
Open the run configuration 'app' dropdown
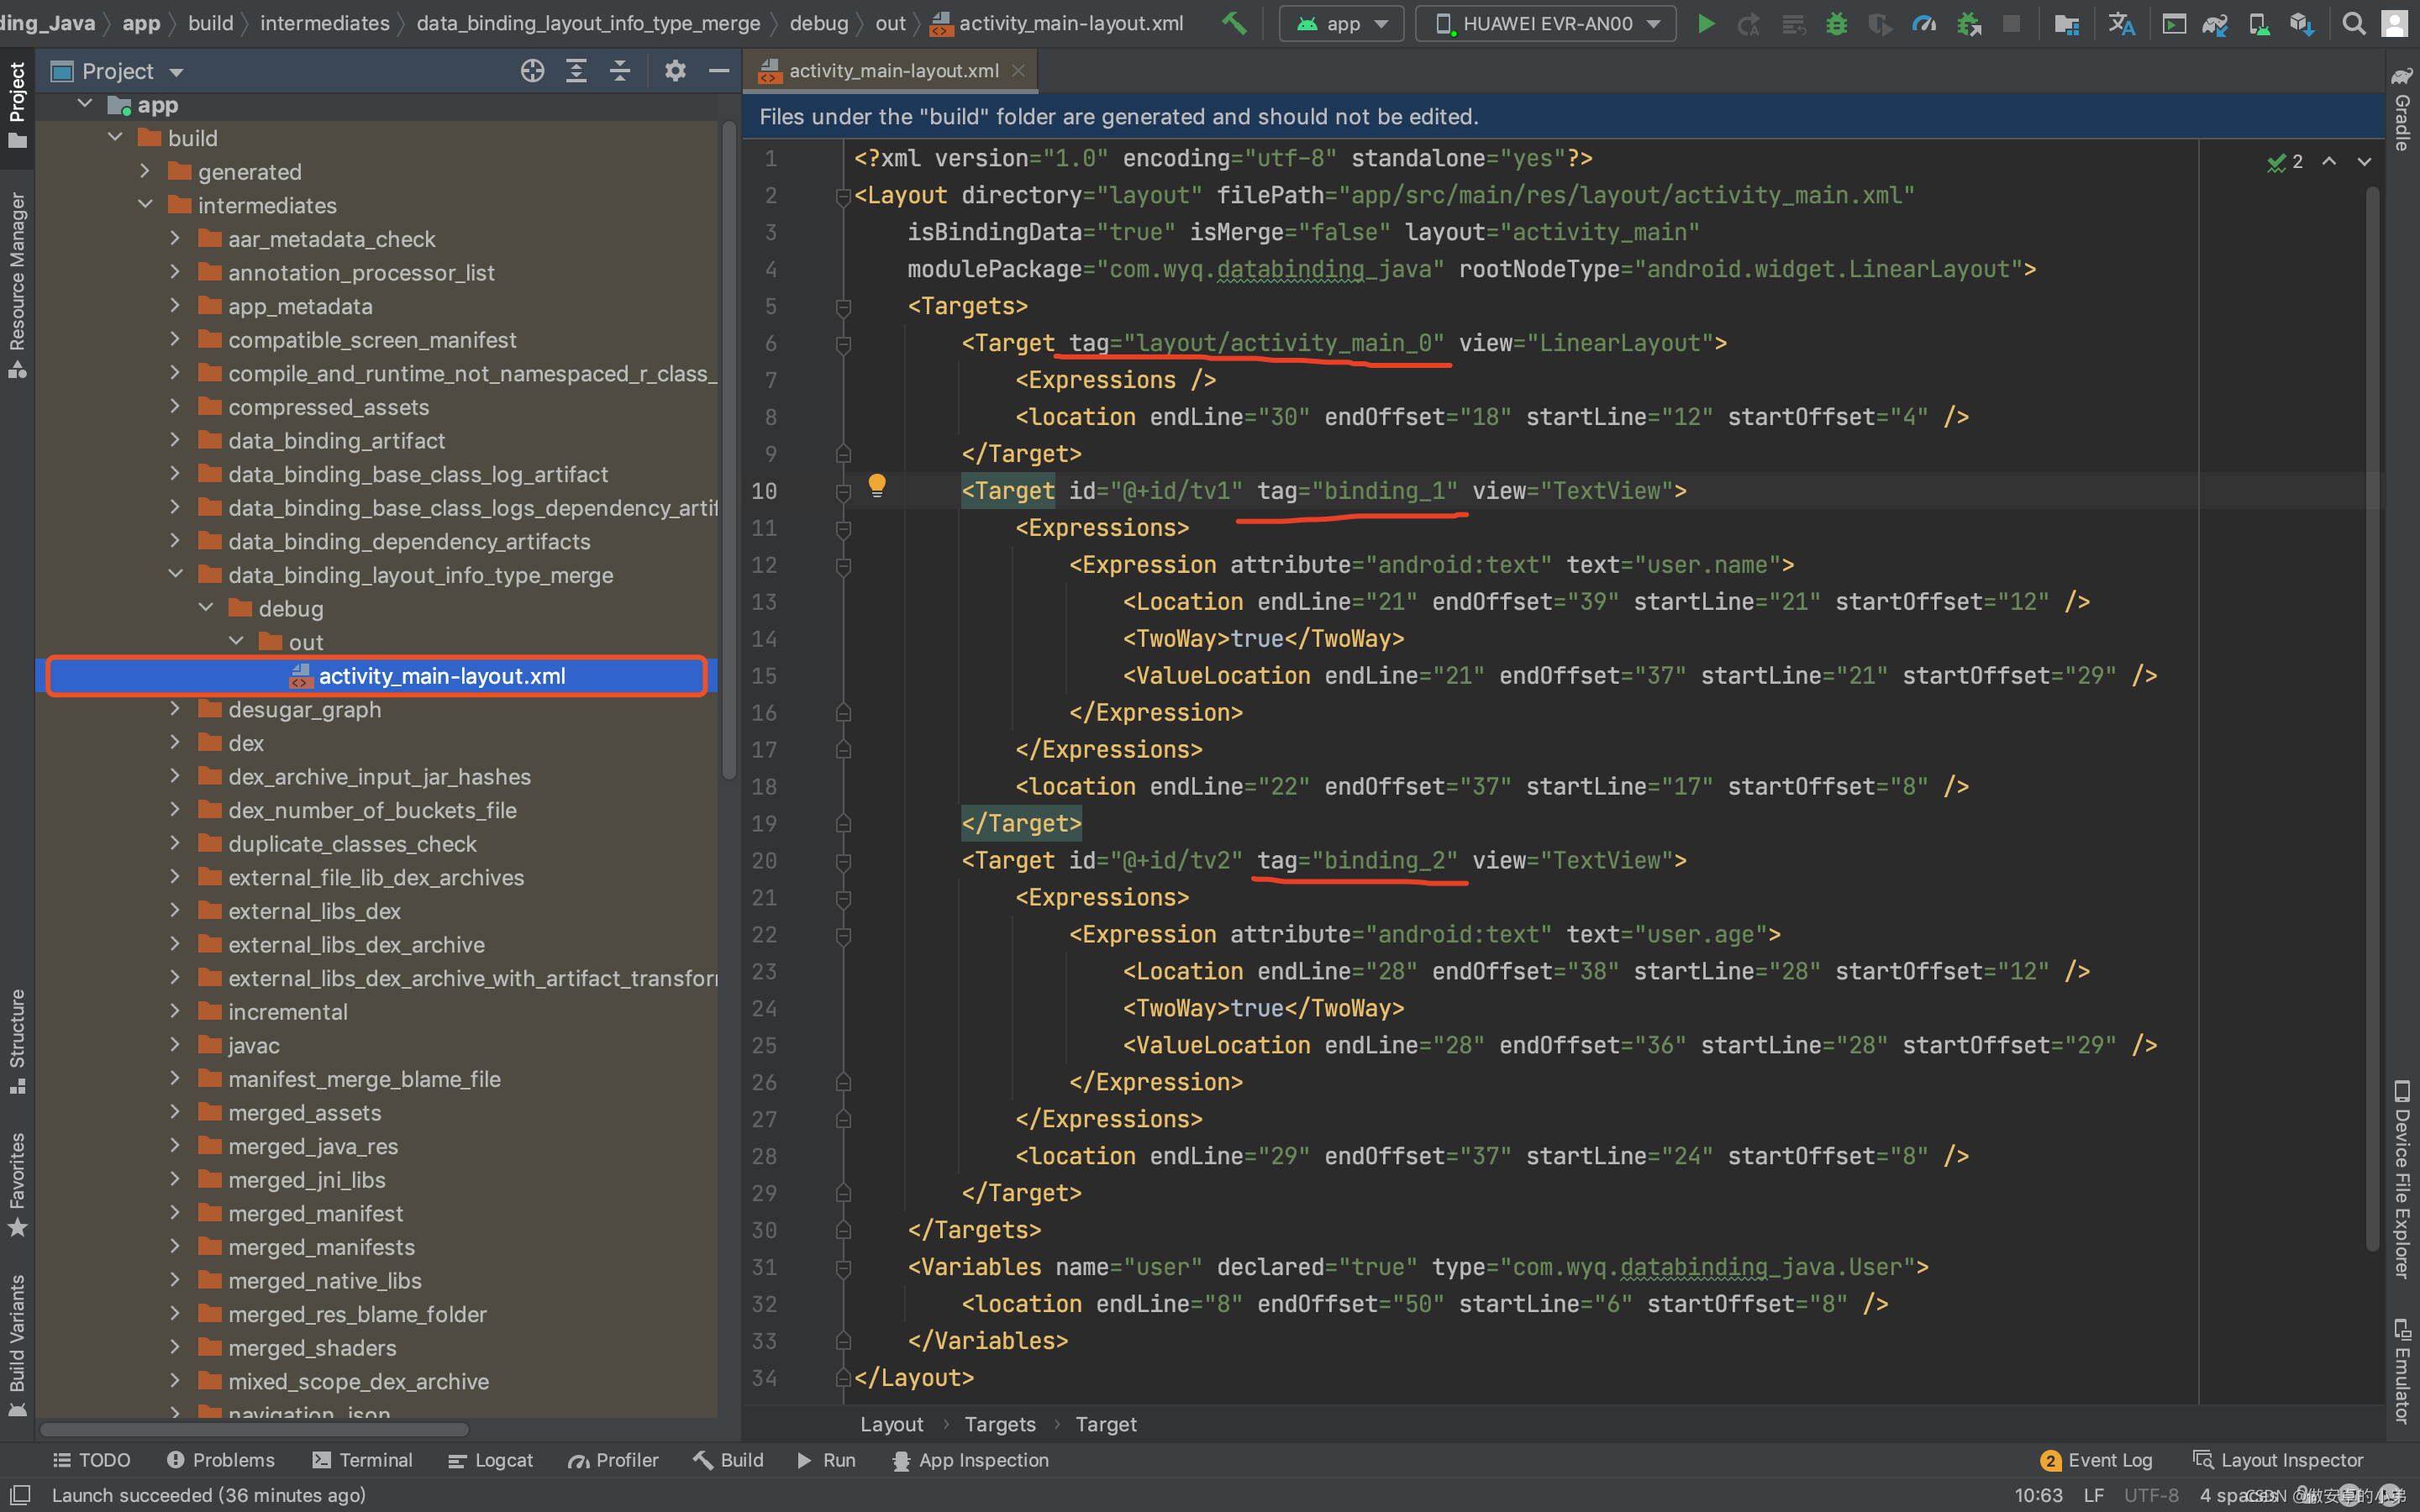tap(1340, 23)
